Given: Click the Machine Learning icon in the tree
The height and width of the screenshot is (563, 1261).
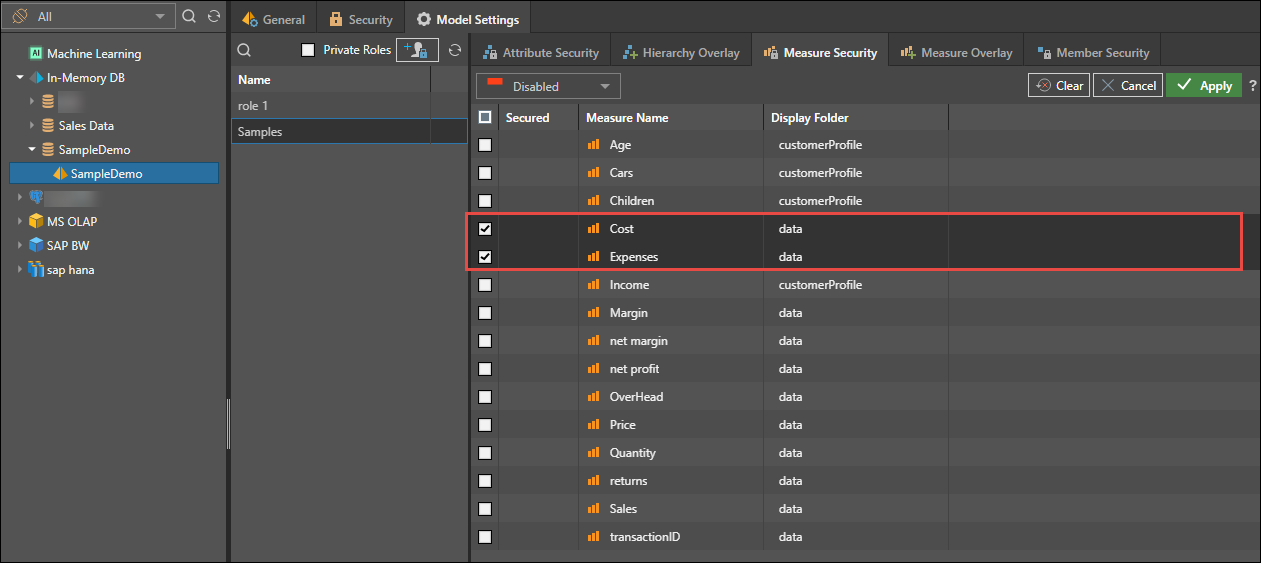Looking at the screenshot, I should [x=35, y=54].
